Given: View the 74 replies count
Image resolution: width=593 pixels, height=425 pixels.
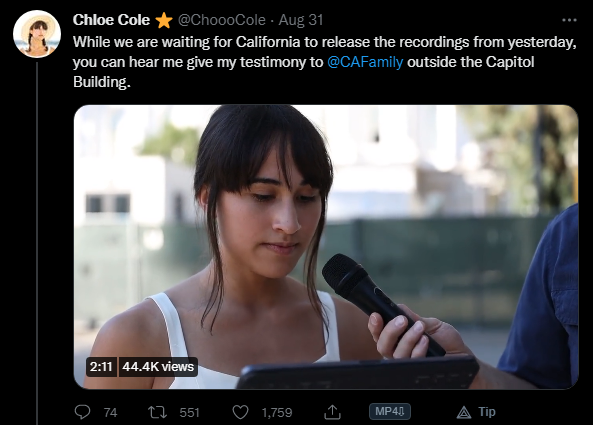Looking at the screenshot, I should click(x=110, y=412).
